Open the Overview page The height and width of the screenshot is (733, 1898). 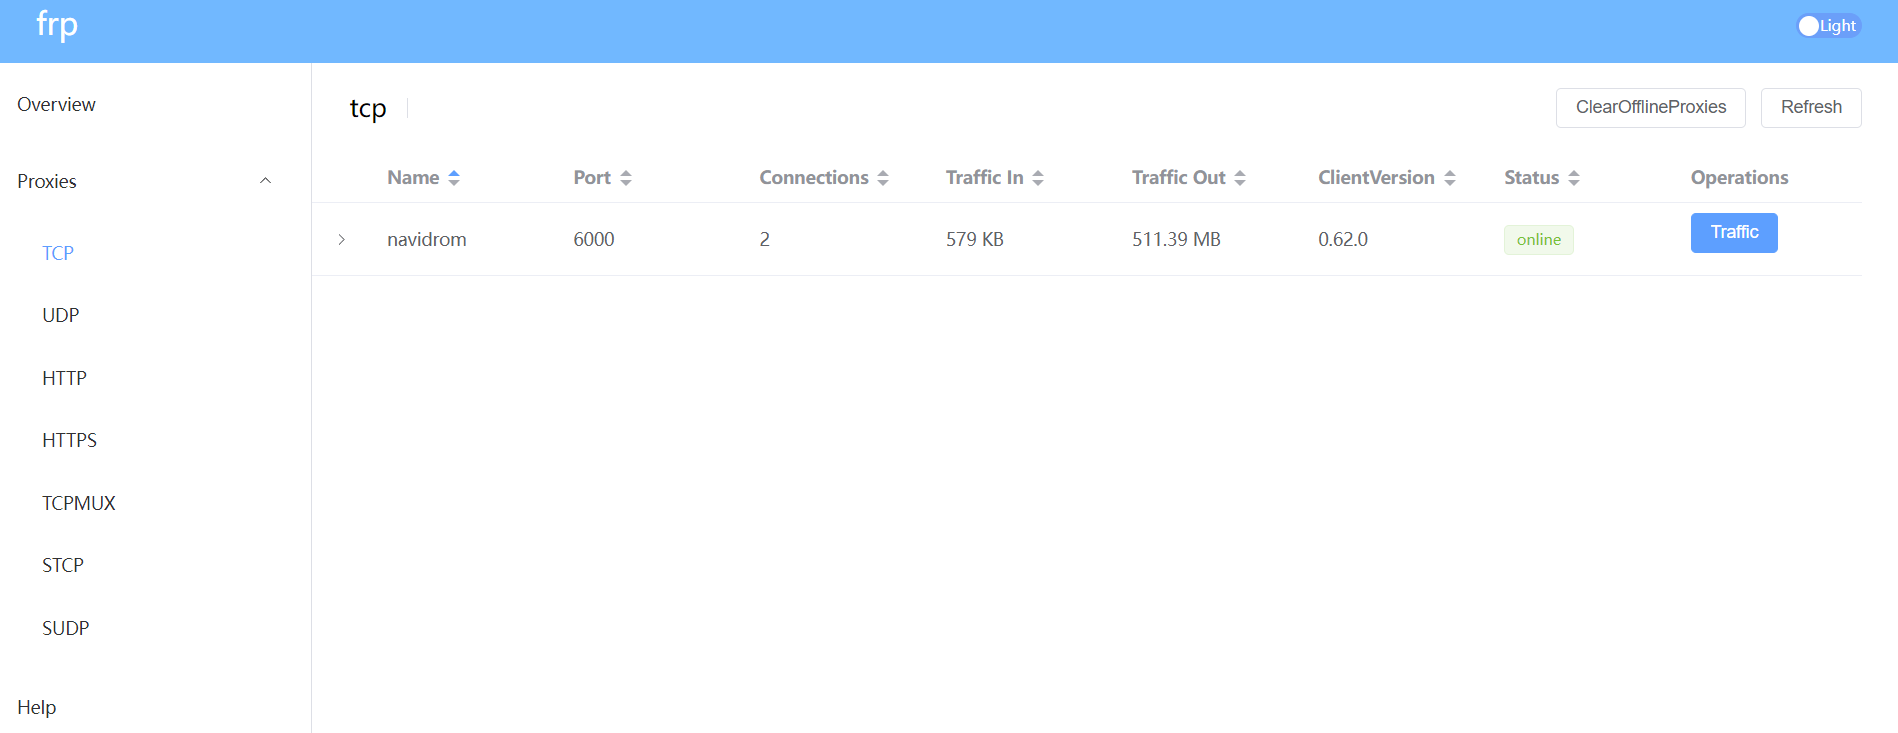56,105
